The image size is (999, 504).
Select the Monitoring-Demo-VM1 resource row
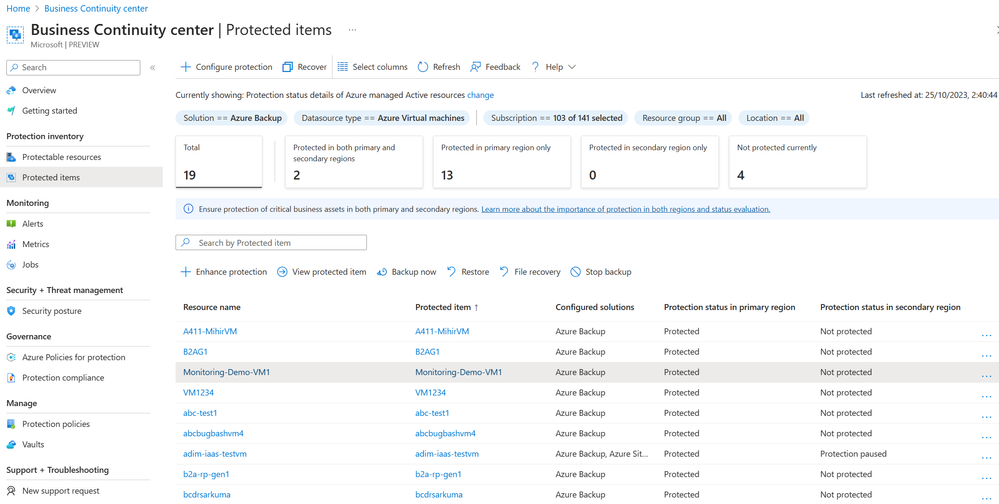587,372
